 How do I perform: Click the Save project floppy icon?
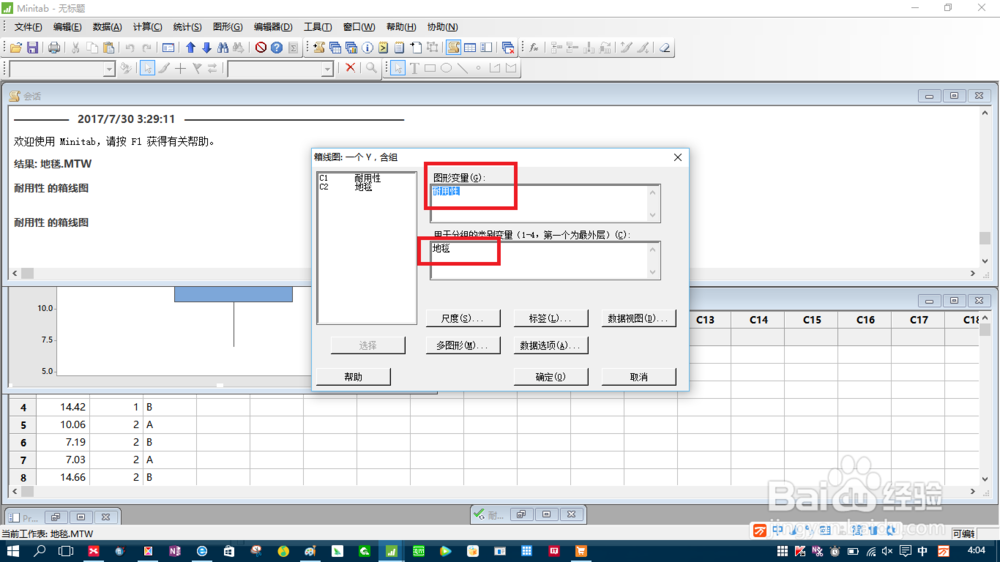click(x=32, y=48)
